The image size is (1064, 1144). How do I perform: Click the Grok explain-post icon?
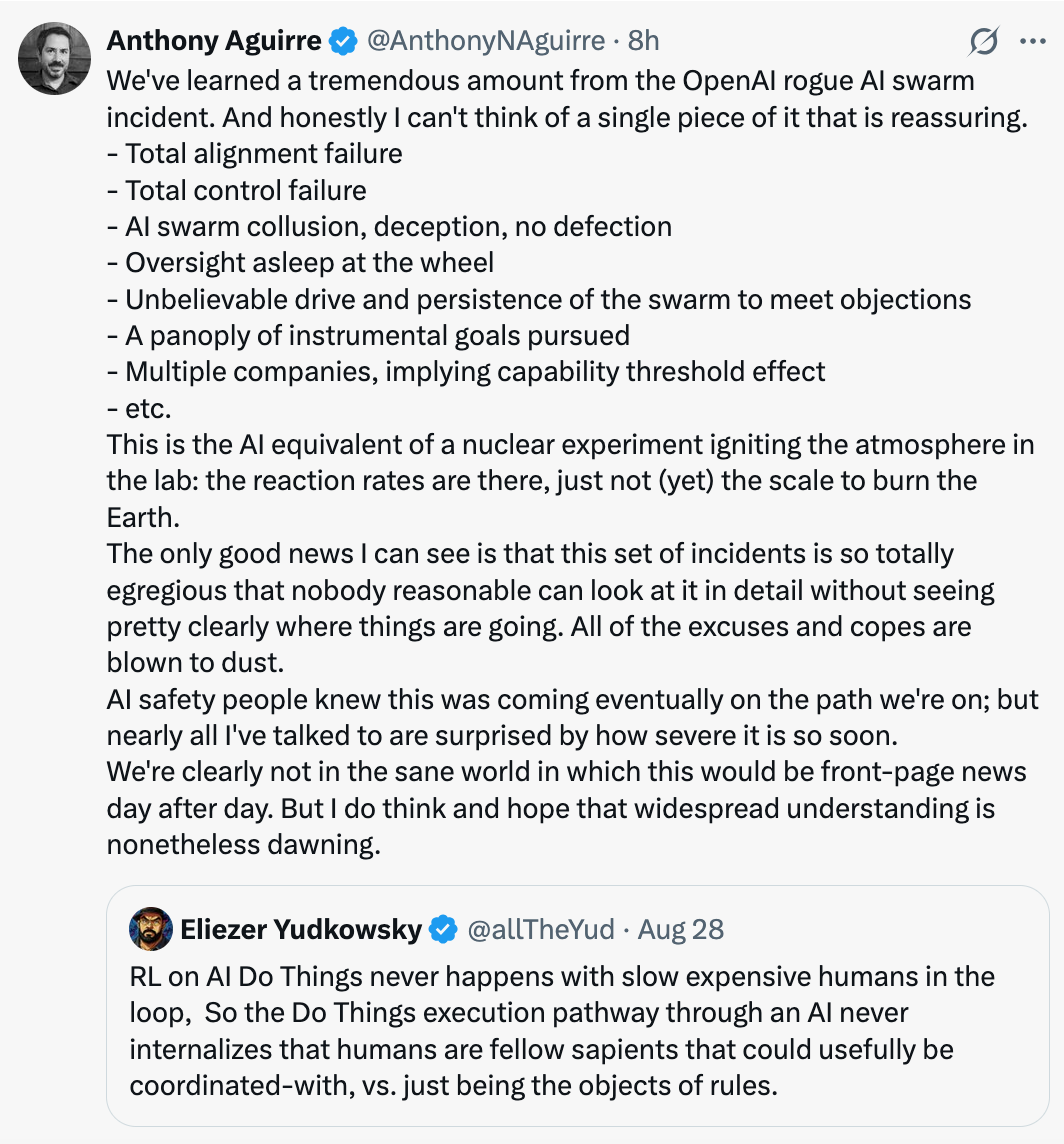click(x=983, y=41)
